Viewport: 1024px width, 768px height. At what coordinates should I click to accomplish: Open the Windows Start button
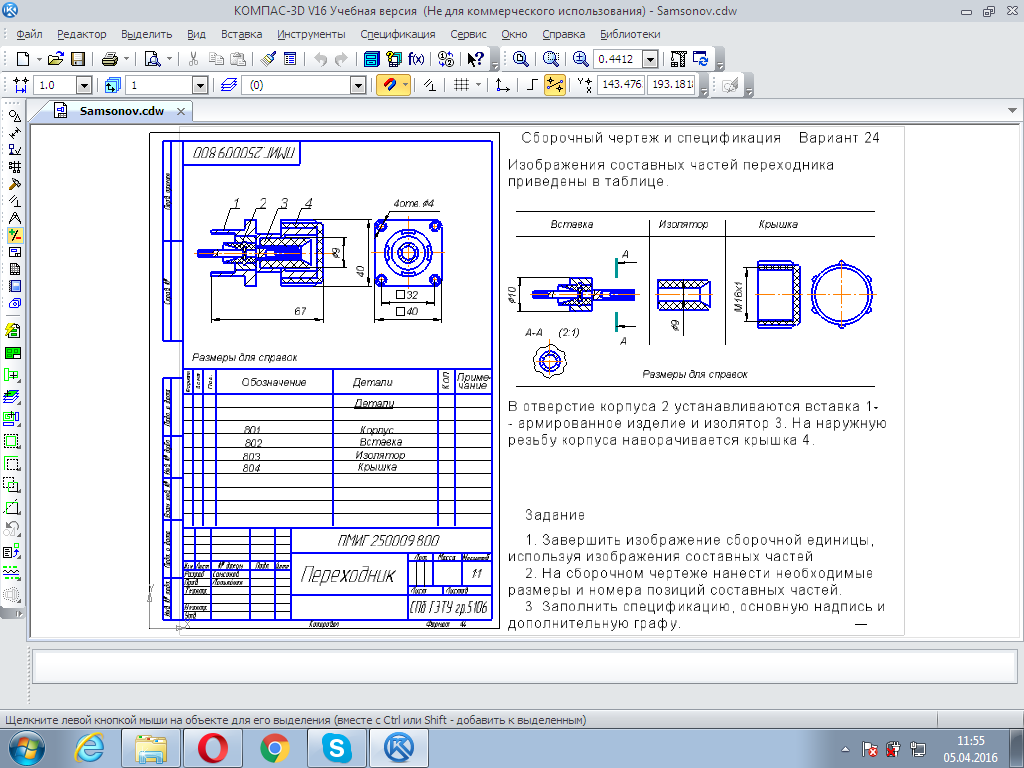(27, 749)
